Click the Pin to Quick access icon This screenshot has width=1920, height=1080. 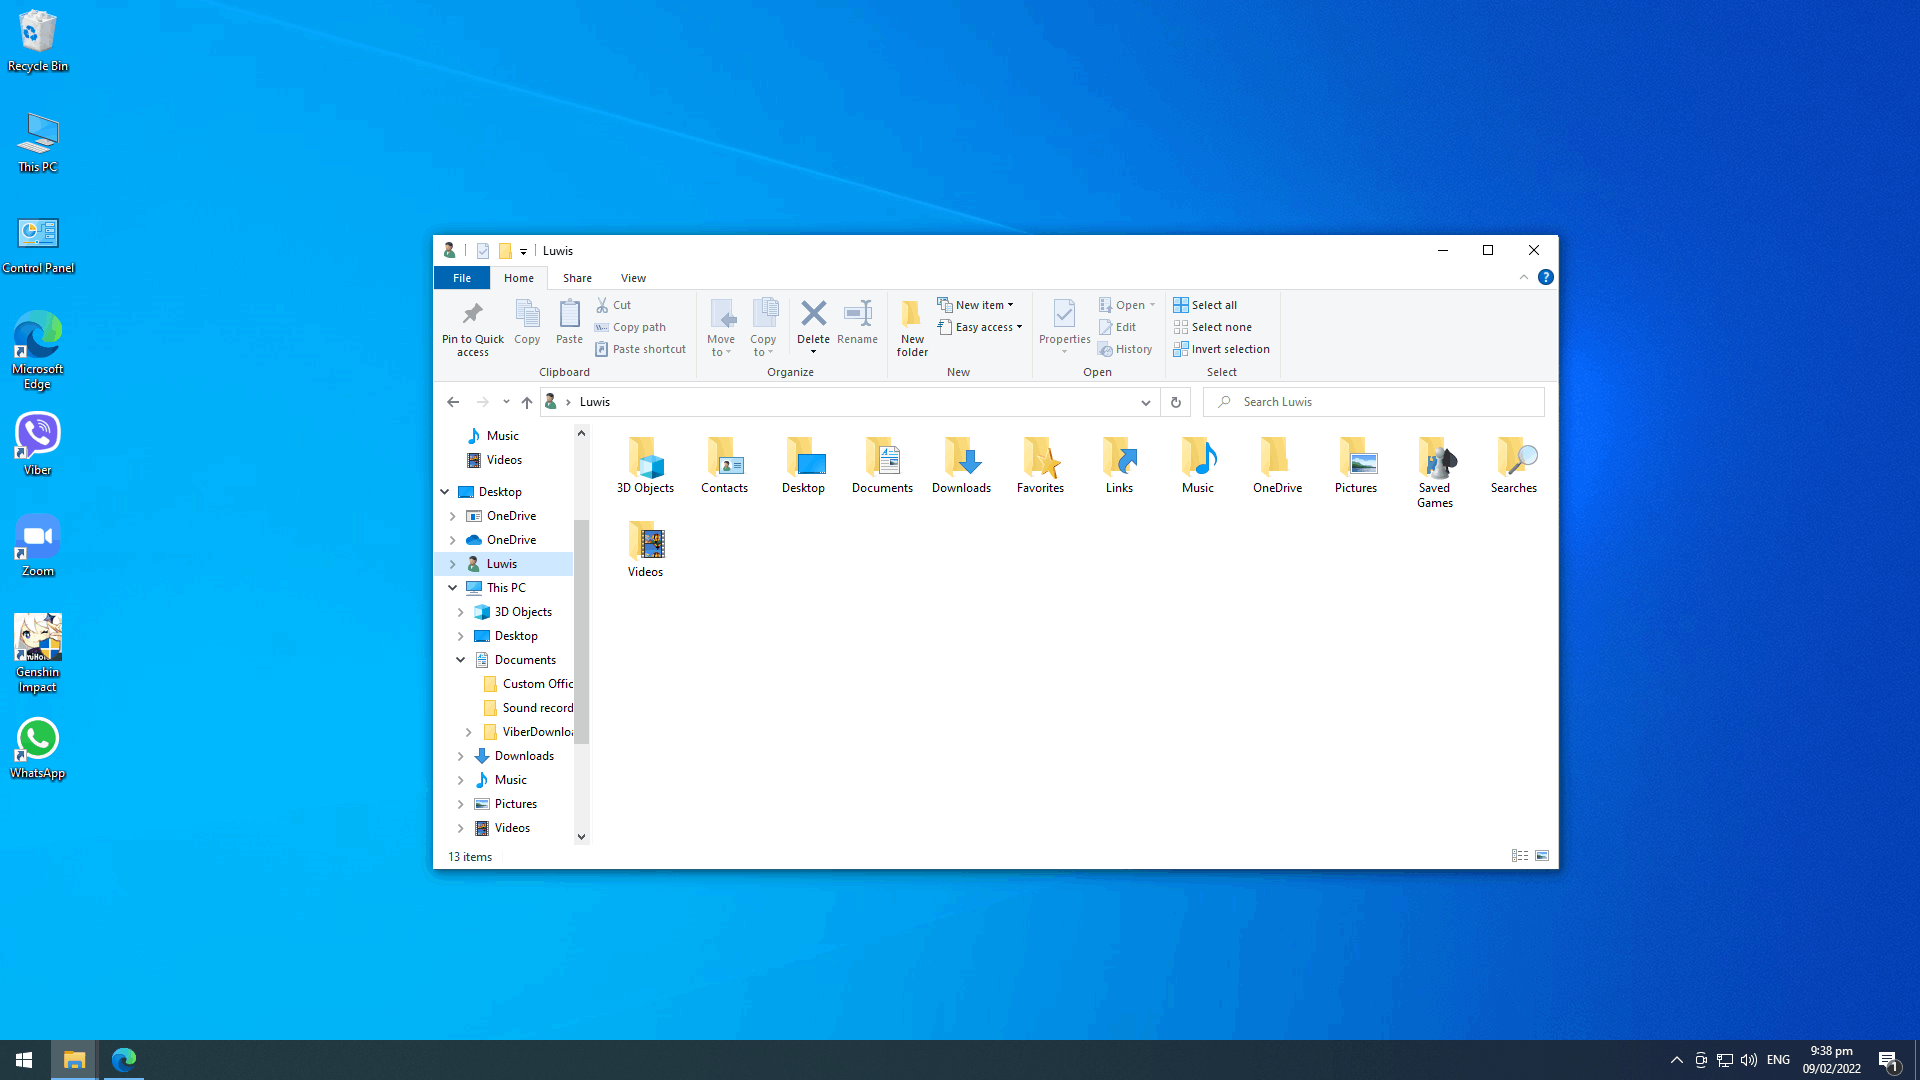click(x=472, y=314)
